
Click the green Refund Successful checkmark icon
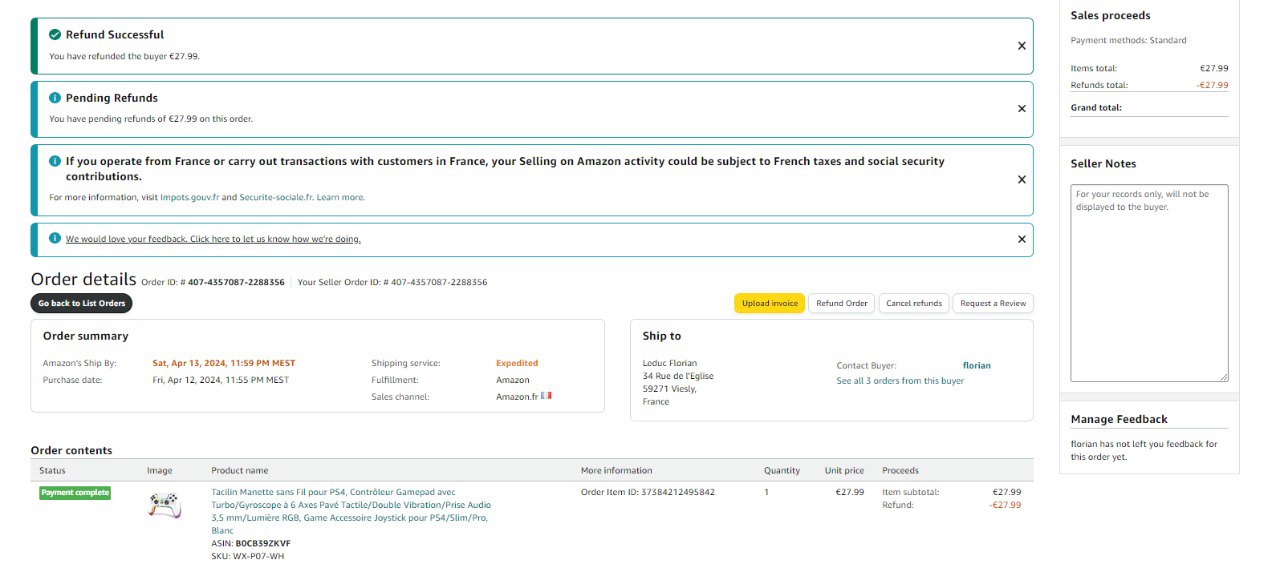click(x=55, y=35)
